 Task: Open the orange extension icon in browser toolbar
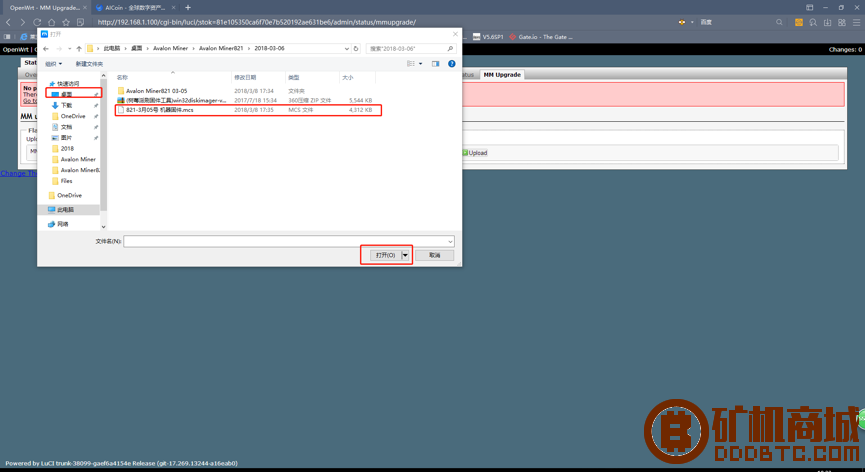click(x=798, y=22)
